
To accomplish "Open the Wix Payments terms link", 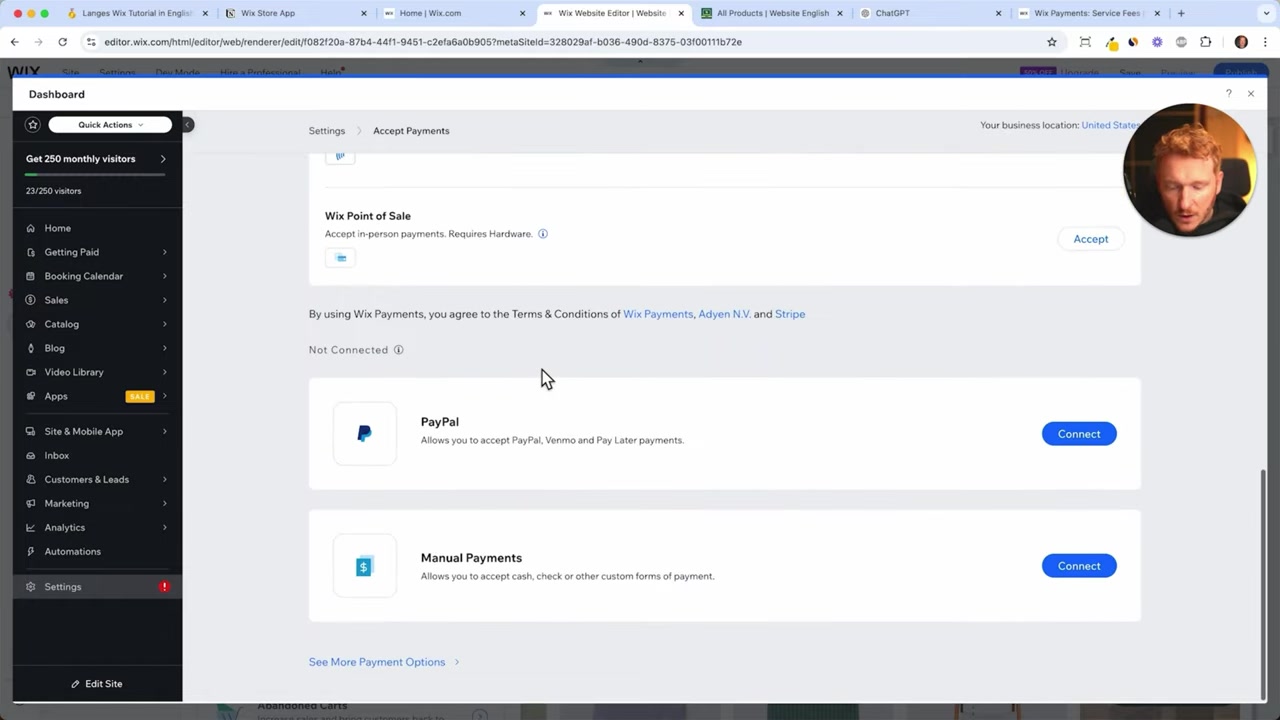I will [658, 314].
